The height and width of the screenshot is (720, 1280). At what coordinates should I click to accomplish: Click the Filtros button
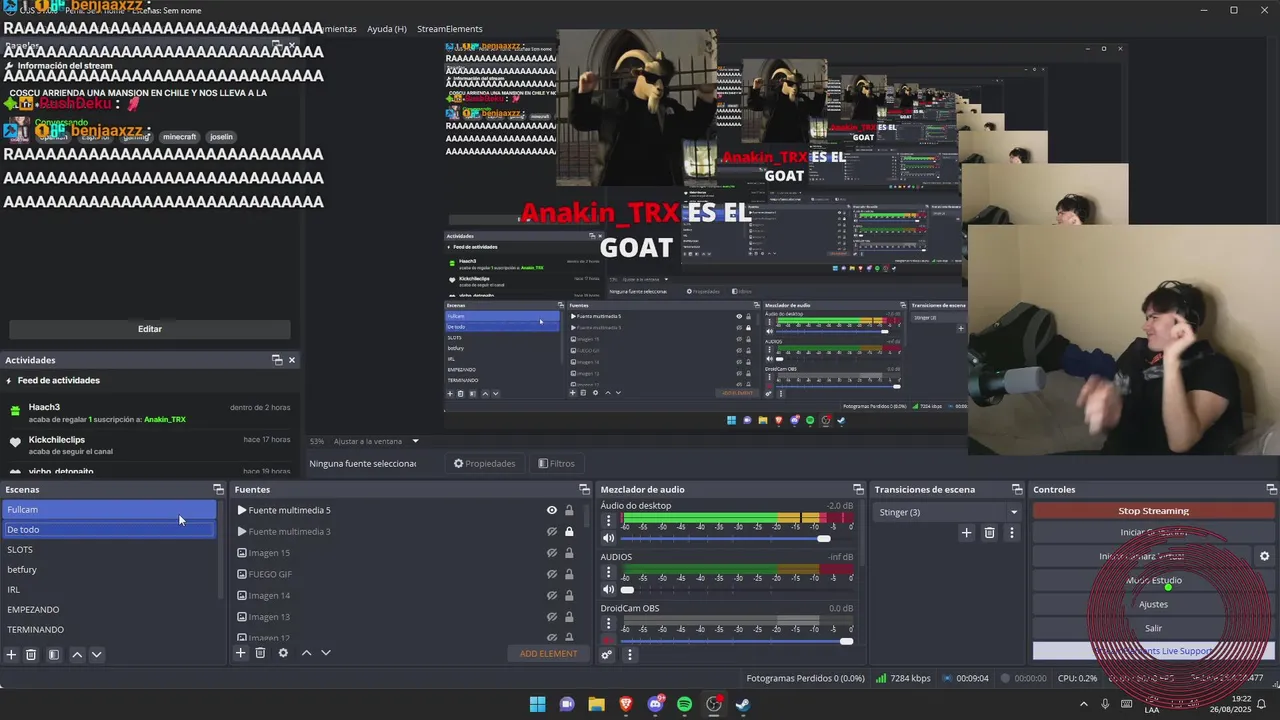tap(556, 463)
